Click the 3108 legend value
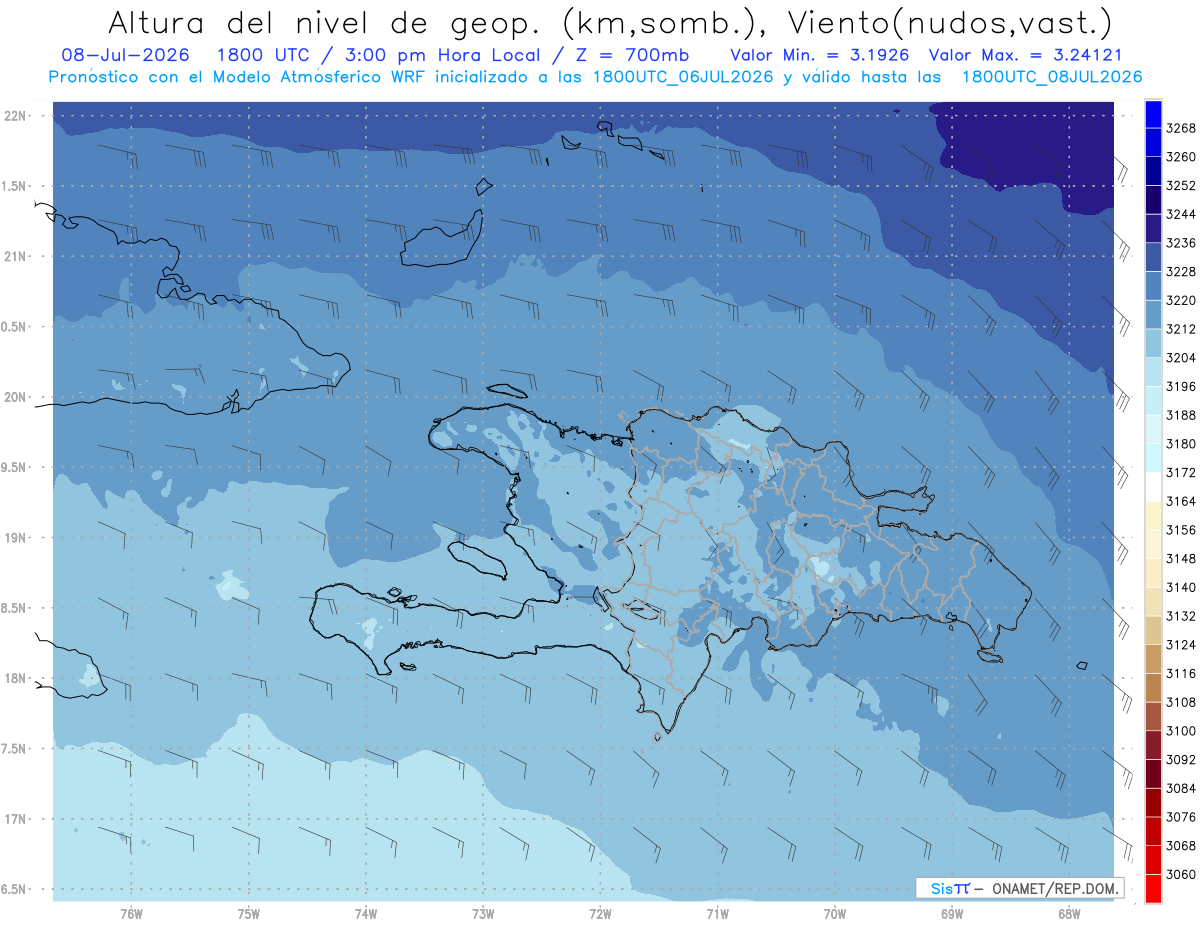The width and height of the screenshot is (1200, 927). tap(1181, 702)
